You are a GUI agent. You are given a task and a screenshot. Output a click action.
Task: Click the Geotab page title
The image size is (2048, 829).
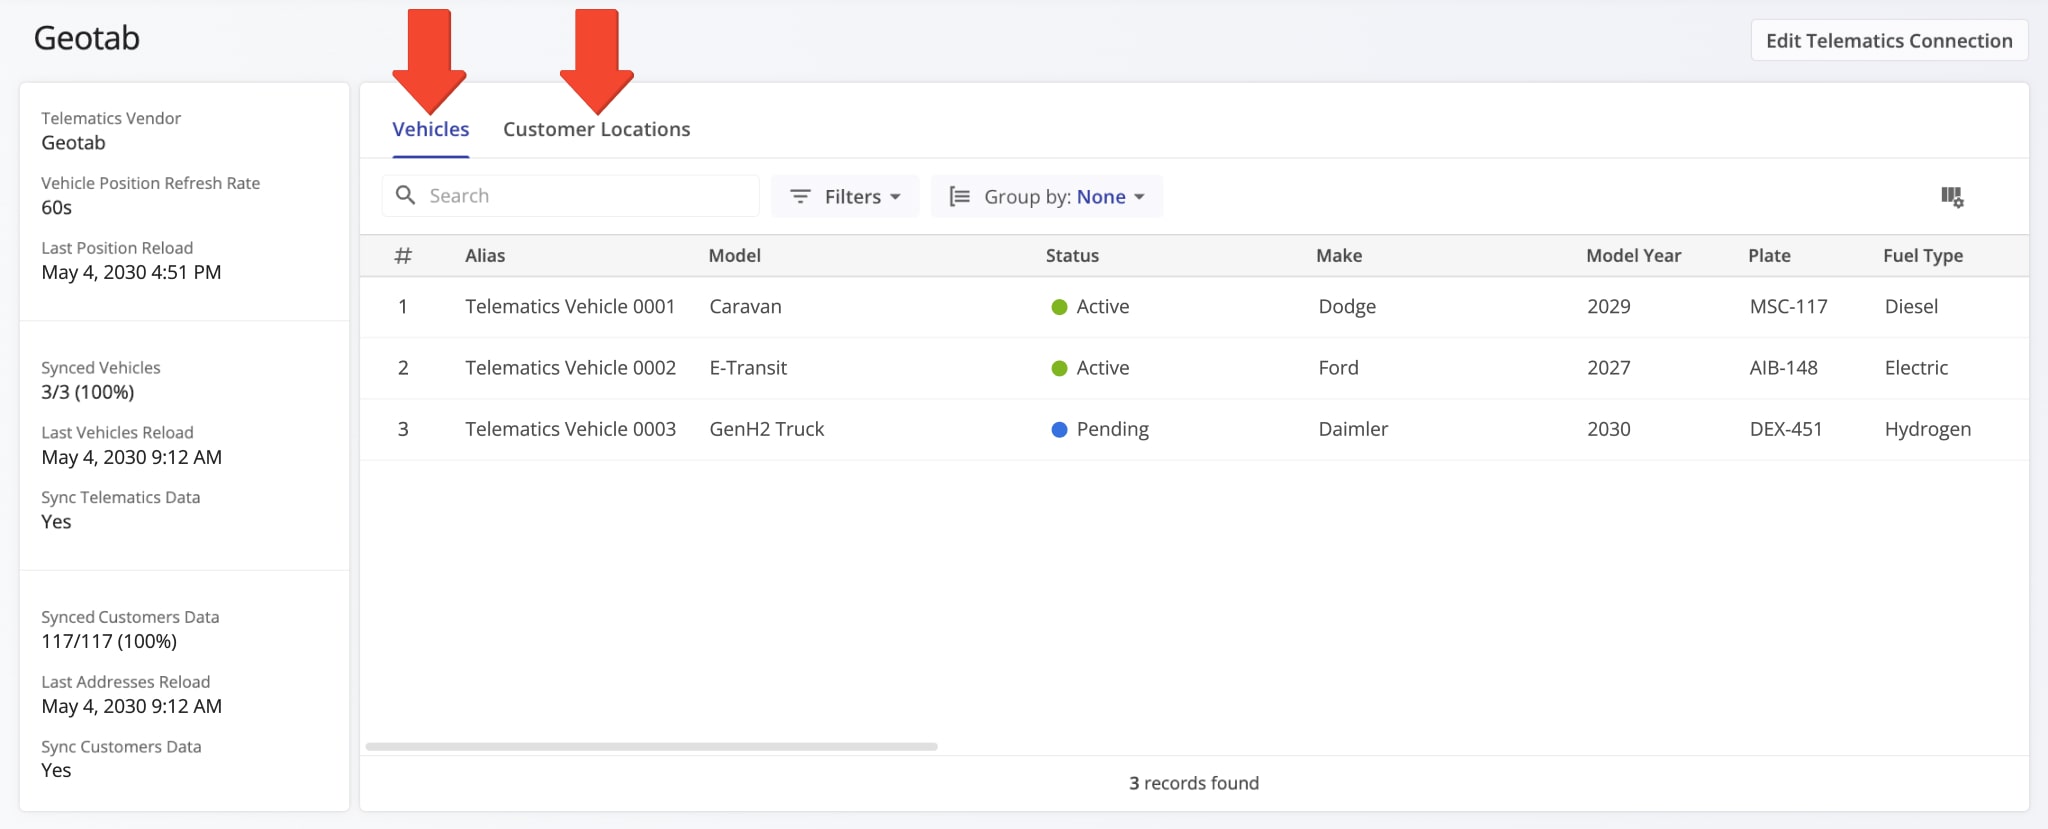87,38
